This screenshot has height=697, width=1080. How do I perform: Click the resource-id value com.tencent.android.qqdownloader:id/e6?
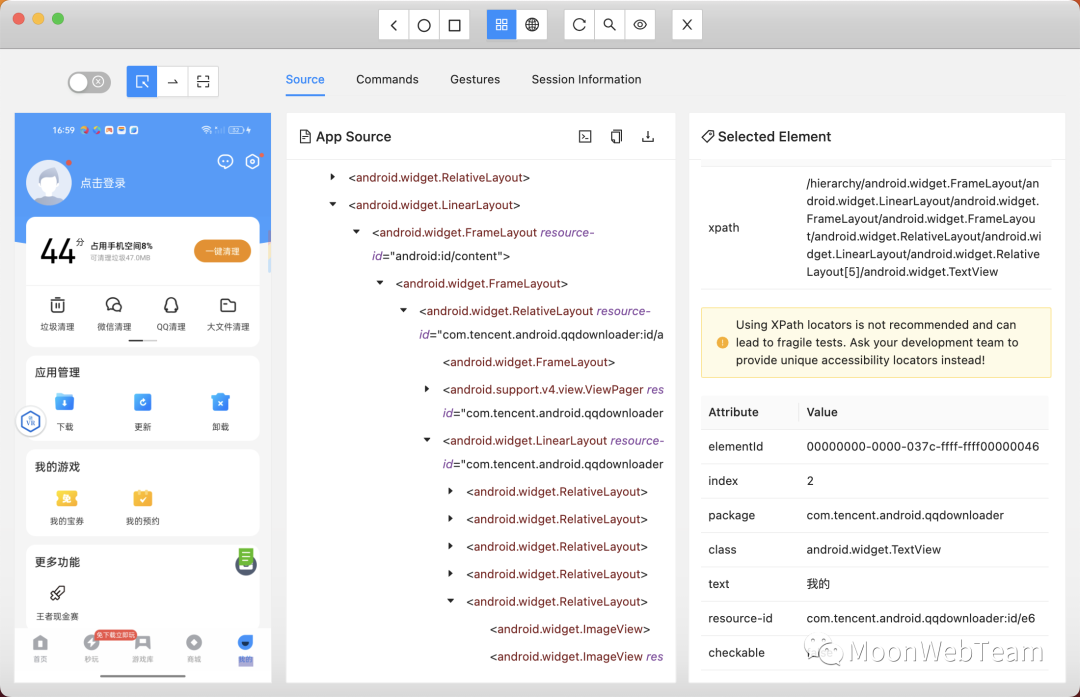(920, 618)
